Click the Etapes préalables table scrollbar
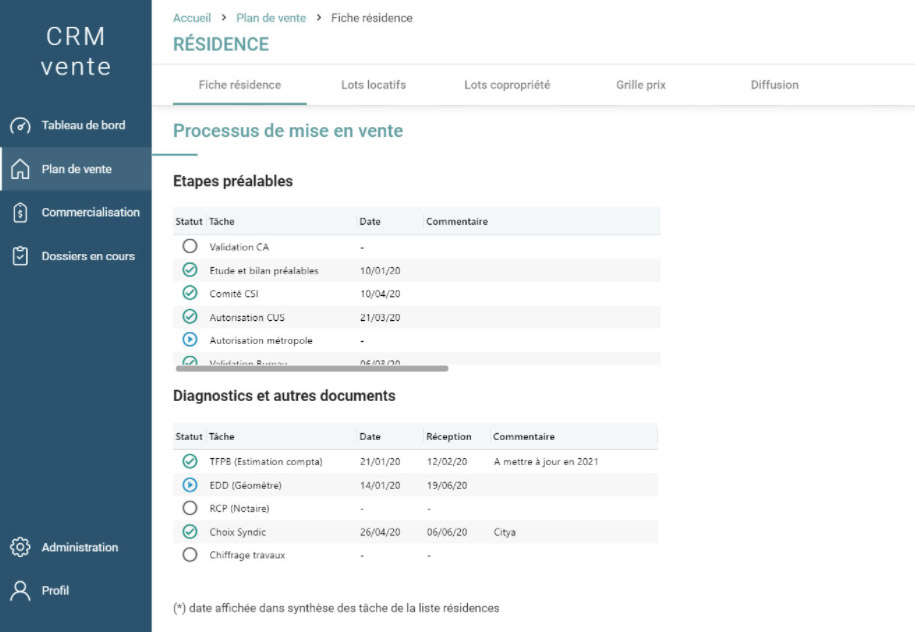Image resolution: width=915 pixels, height=632 pixels. tap(312, 368)
